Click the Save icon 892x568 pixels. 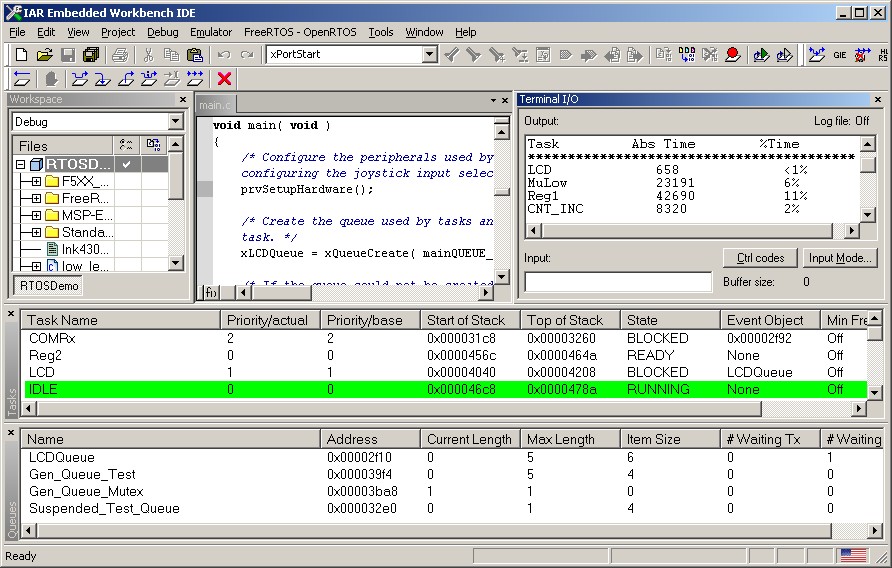68,55
